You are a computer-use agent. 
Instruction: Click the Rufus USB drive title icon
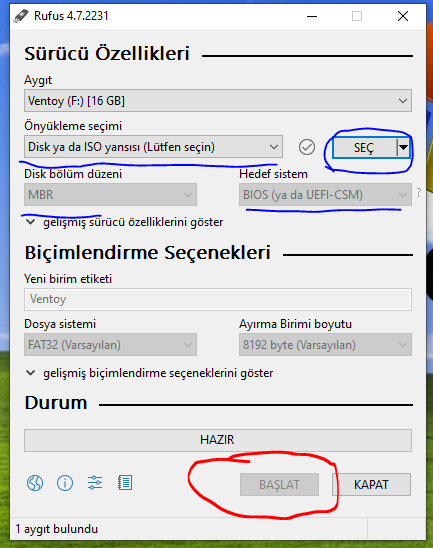pyautogui.click(x=21, y=16)
